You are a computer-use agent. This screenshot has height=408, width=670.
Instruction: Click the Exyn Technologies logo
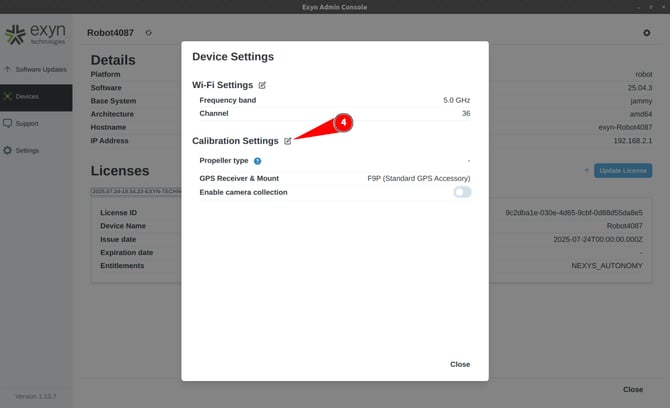(36, 36)
